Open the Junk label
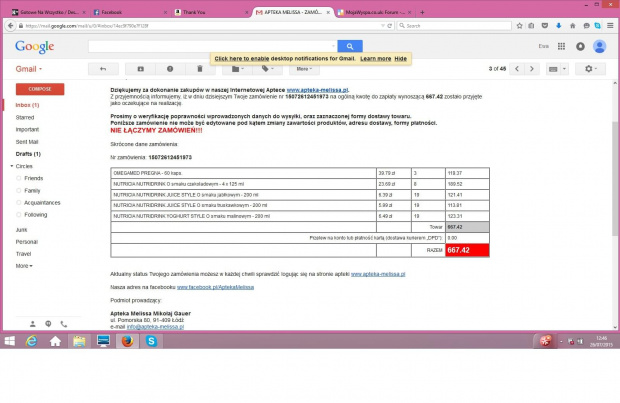Viewport: 620px width, 403px height. tap(21, 230)
